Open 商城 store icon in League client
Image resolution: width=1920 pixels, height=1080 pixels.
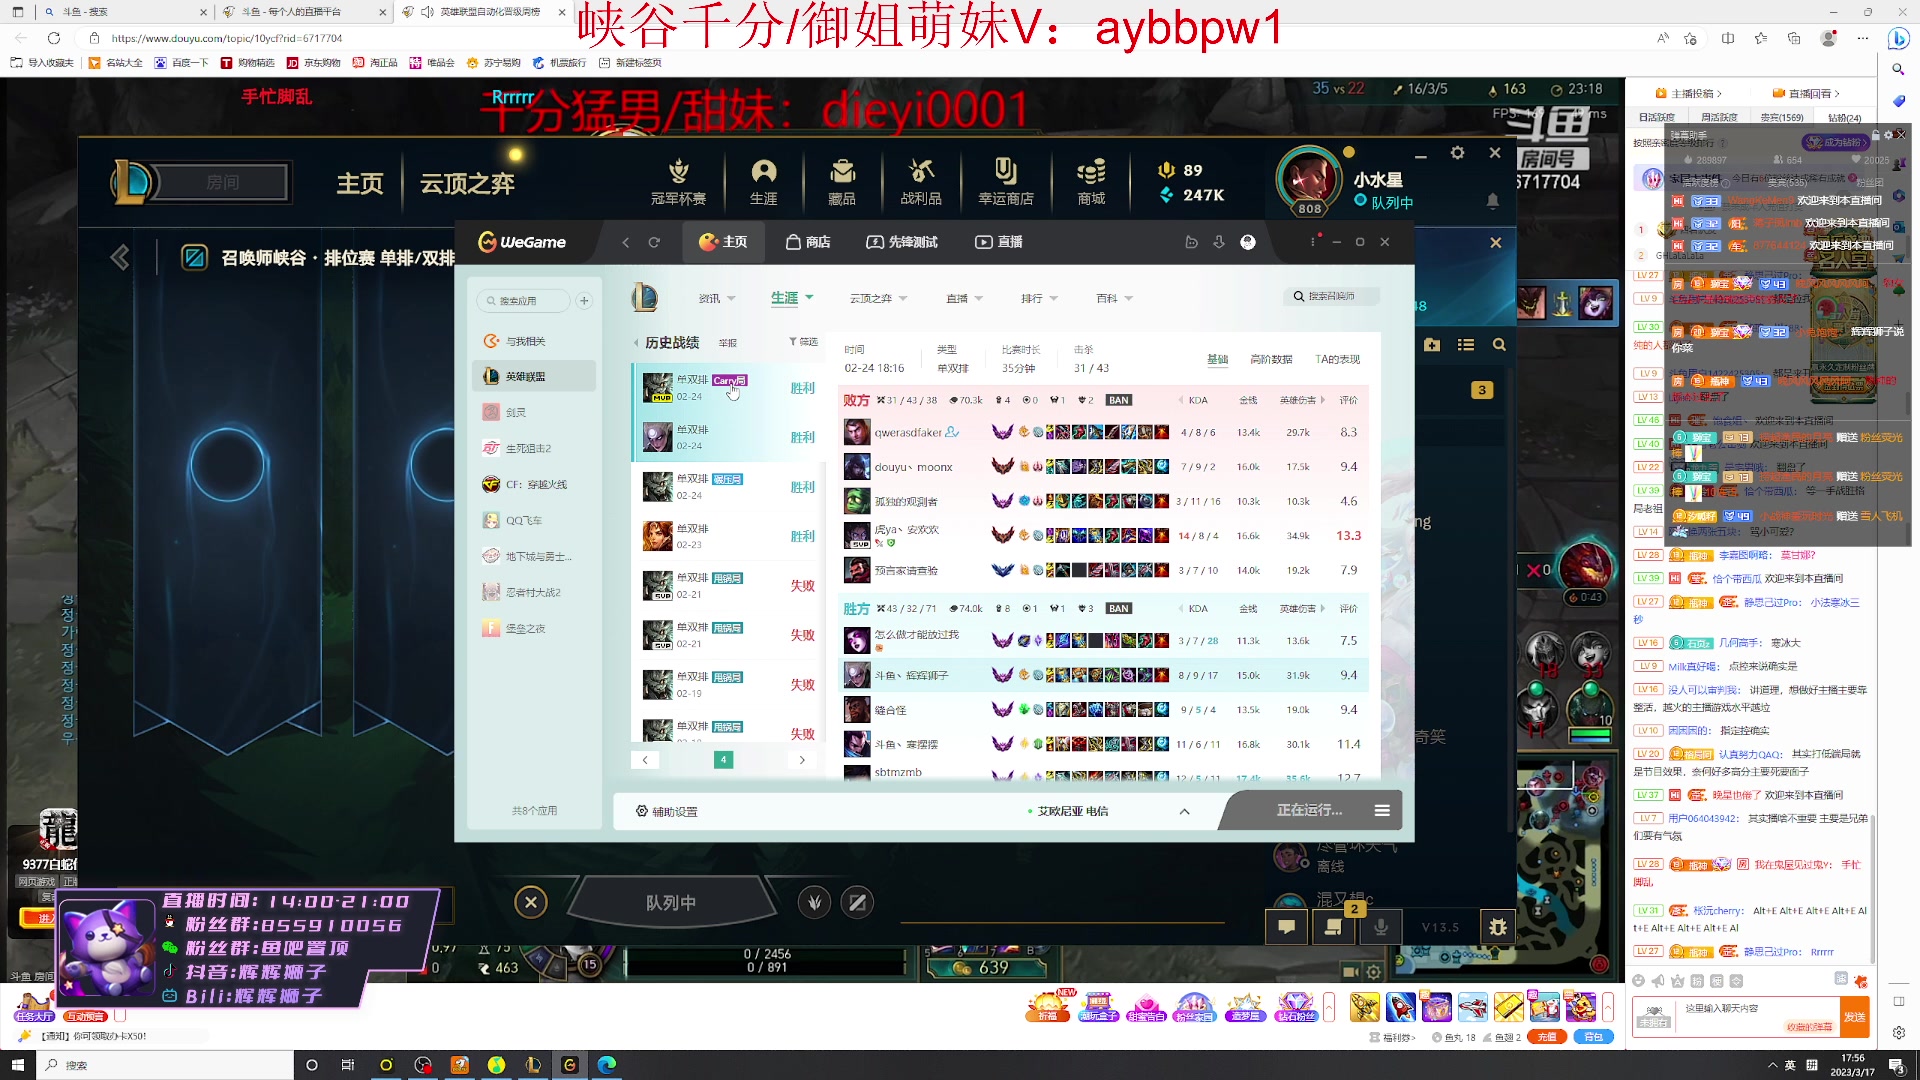pos(1091,182)
